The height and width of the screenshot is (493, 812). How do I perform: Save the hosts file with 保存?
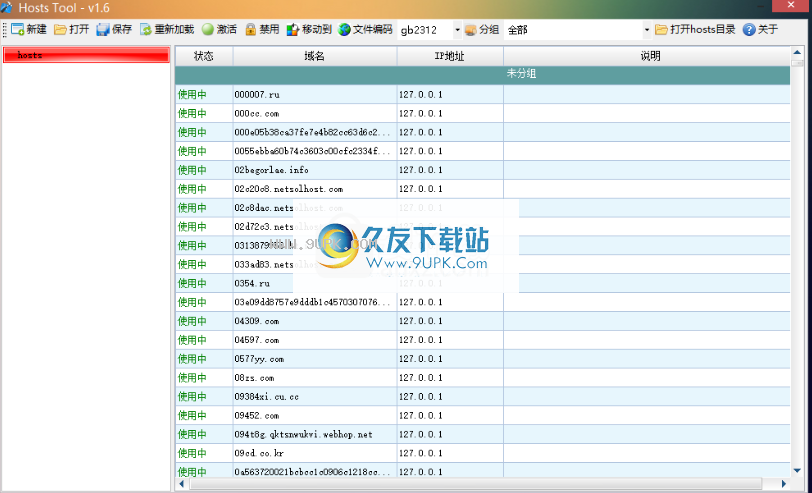pyautogui.click(x=114, y=30)
